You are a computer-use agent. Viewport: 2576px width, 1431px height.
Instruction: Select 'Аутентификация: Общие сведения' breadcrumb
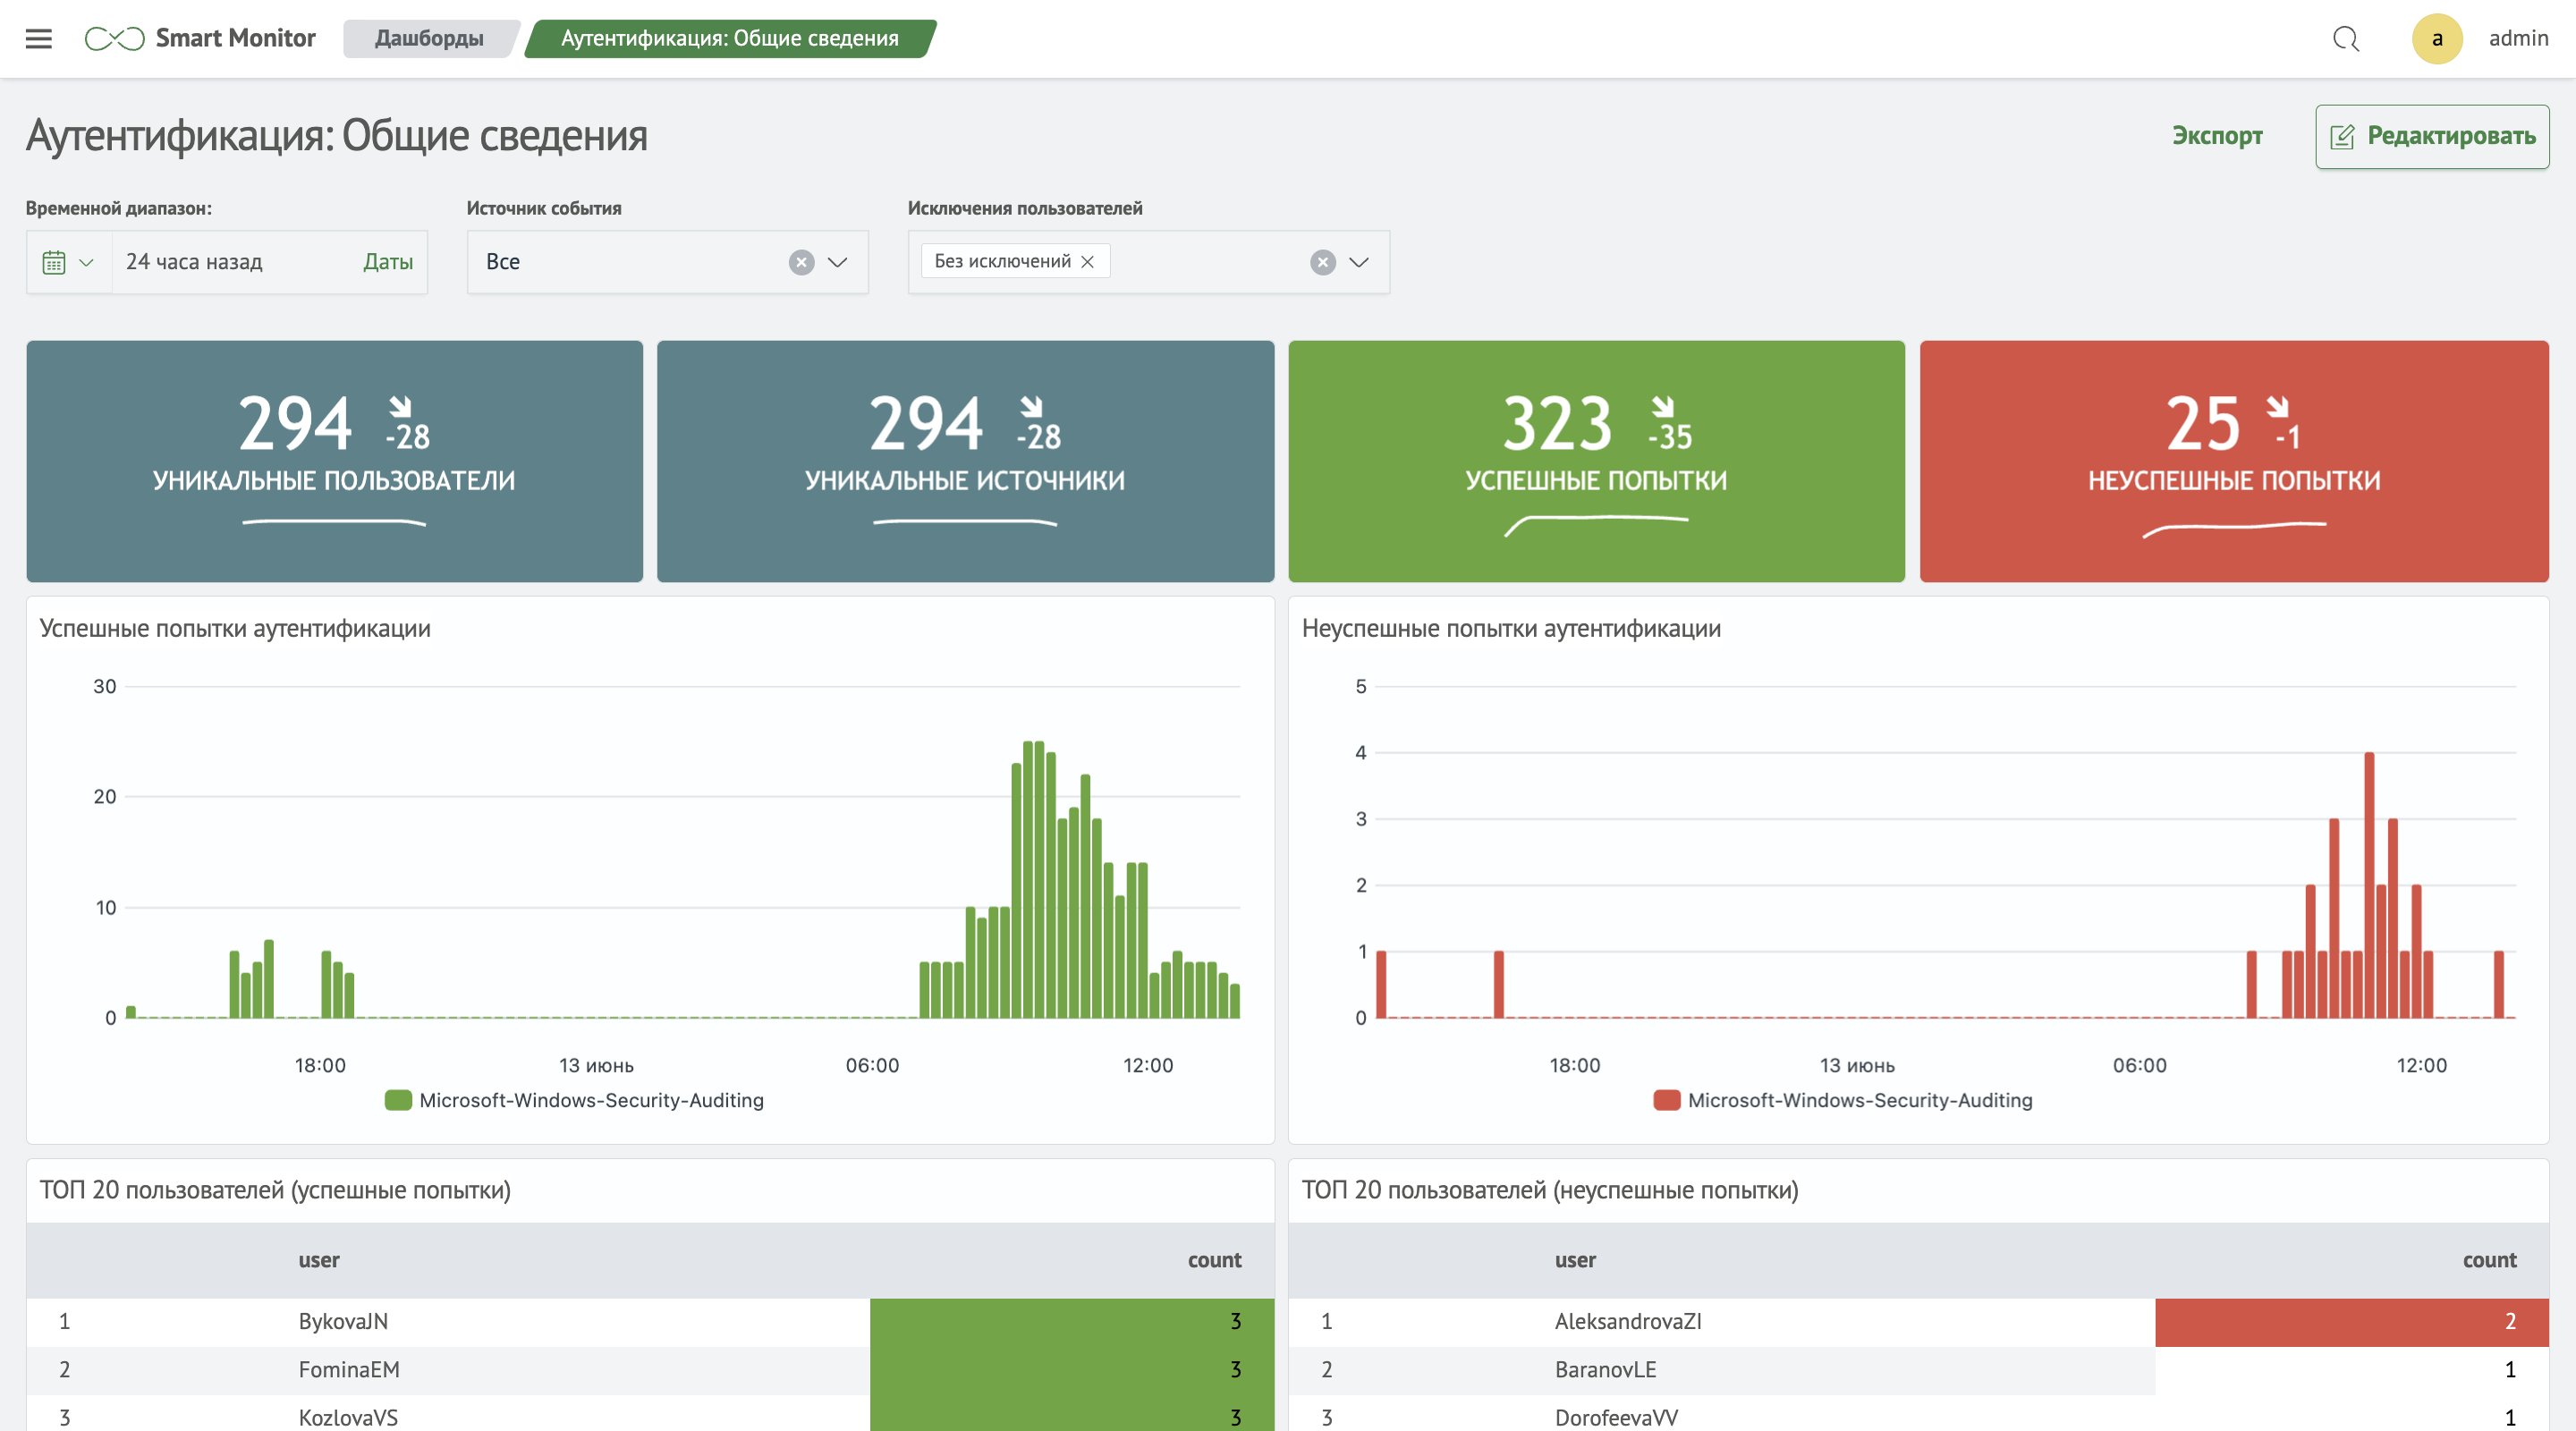point(729,38)
